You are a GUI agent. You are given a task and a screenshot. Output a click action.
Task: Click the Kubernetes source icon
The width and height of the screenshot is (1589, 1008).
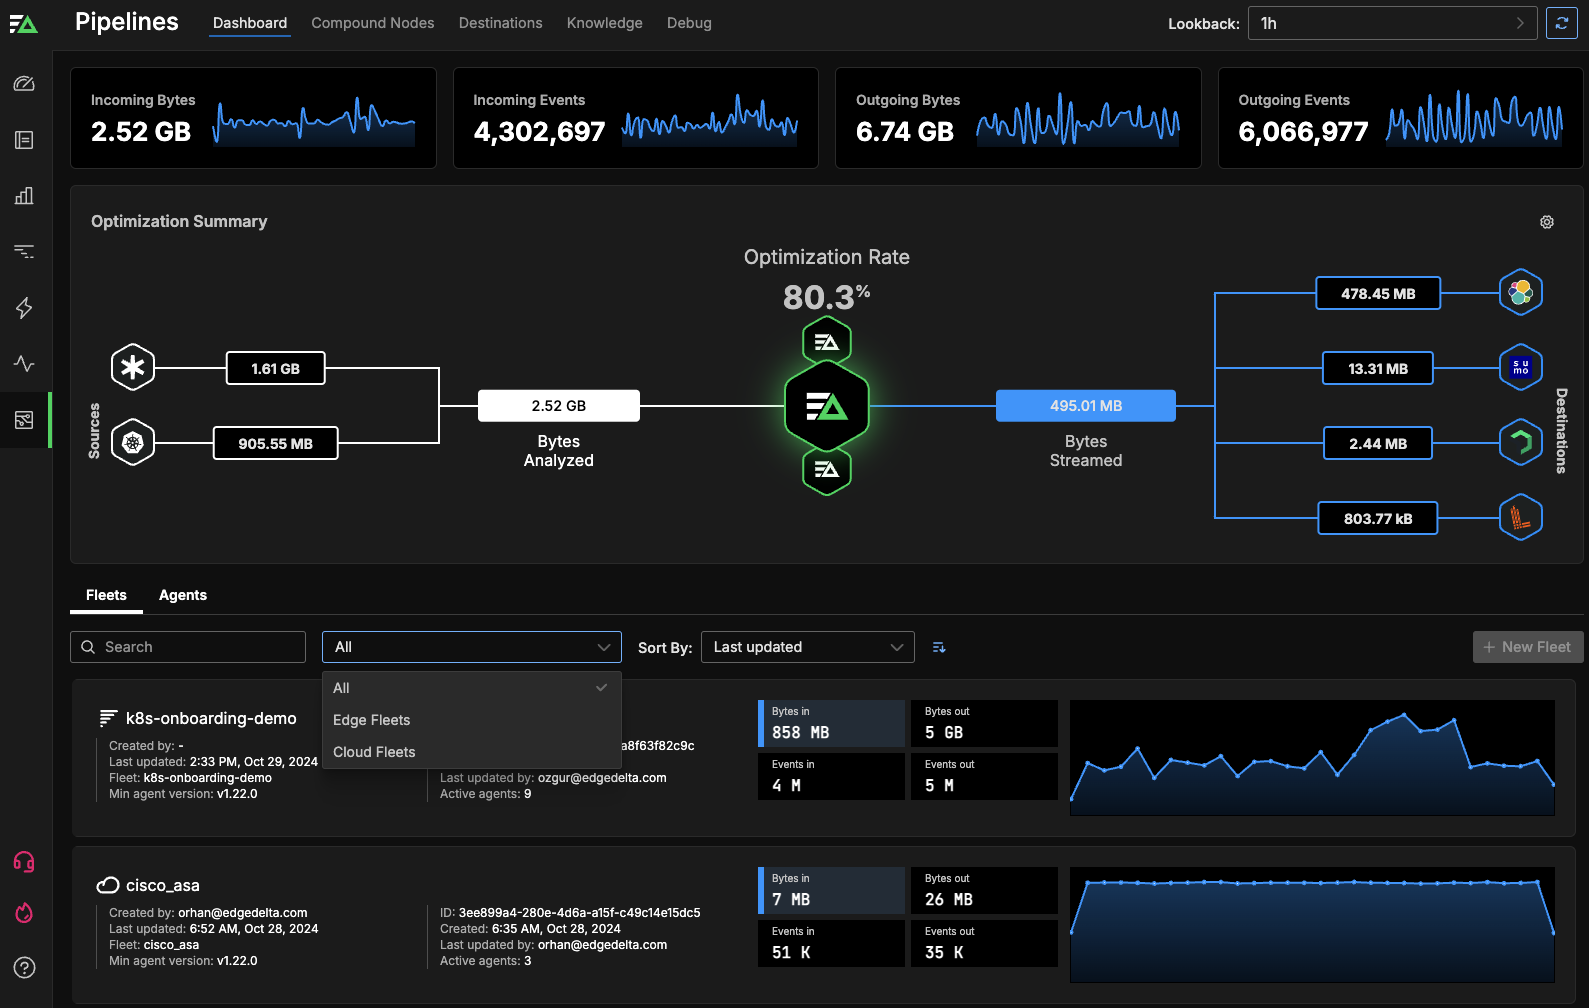[133, 443]
